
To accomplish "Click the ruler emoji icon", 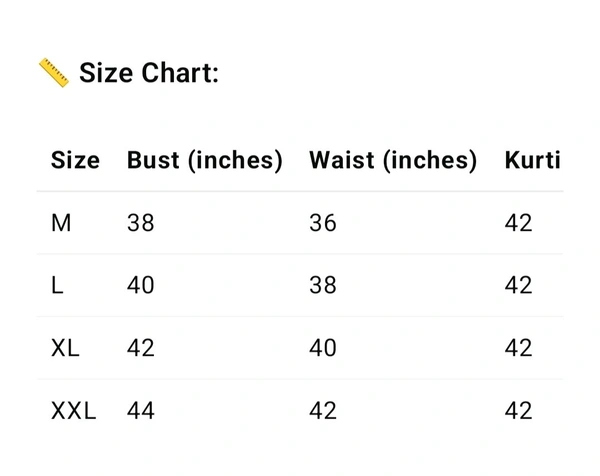I will (53, 72).
